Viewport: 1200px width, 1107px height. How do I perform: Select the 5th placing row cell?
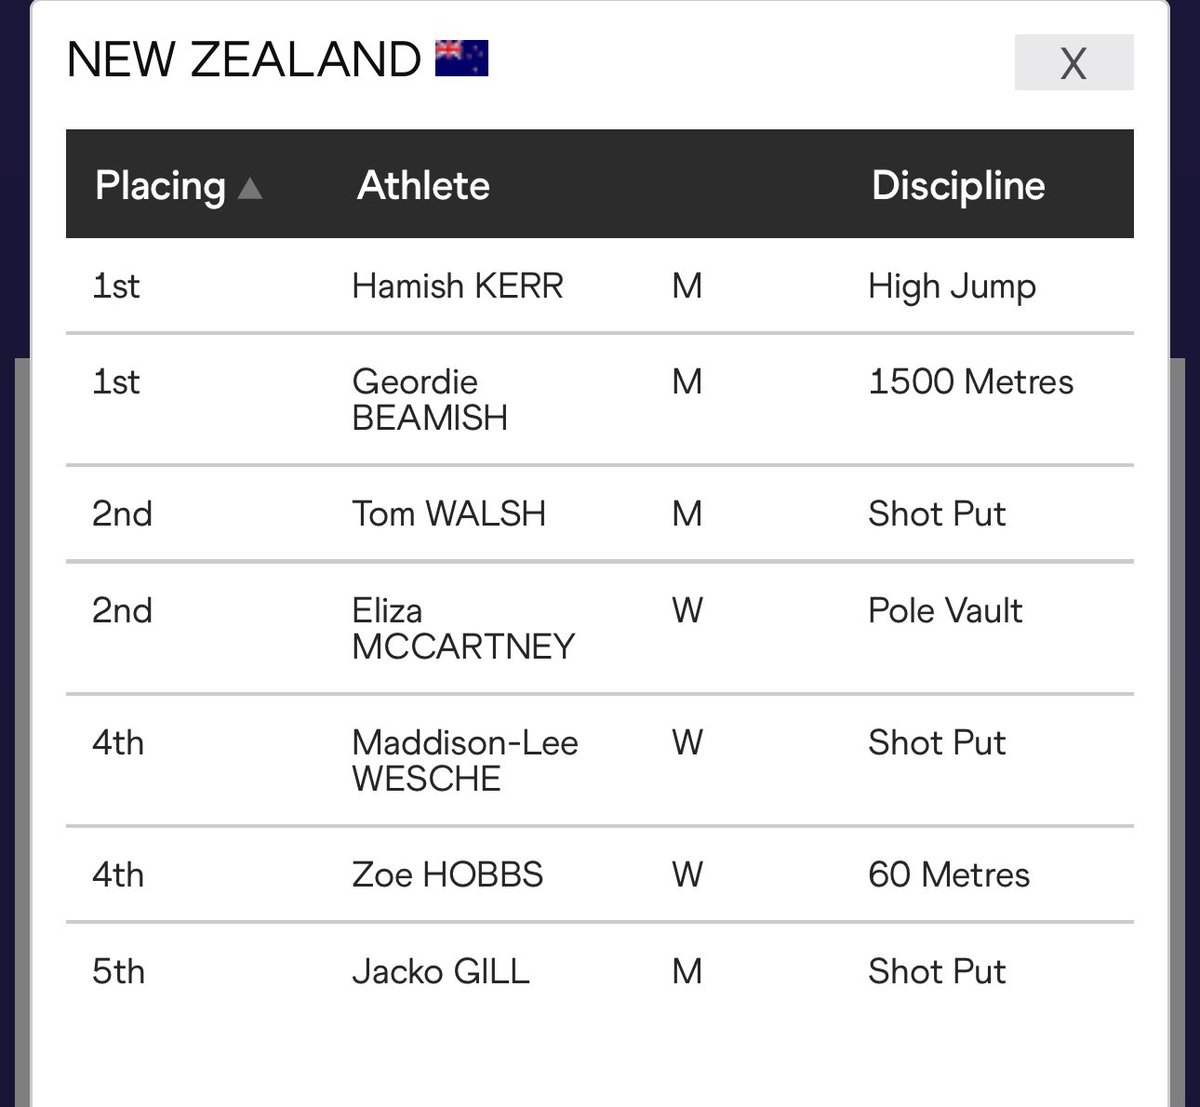pyautogui.click(x=118, y=971)
